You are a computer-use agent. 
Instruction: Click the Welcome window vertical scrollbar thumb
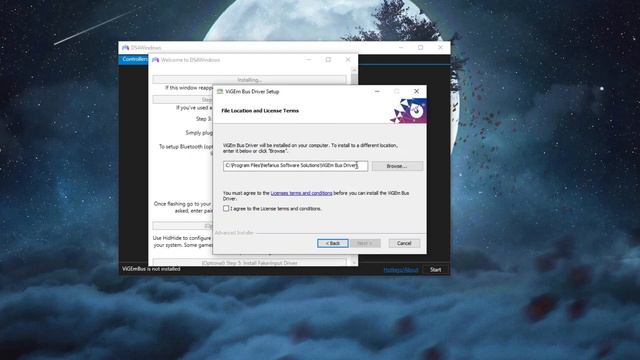[x=354, y=79]
